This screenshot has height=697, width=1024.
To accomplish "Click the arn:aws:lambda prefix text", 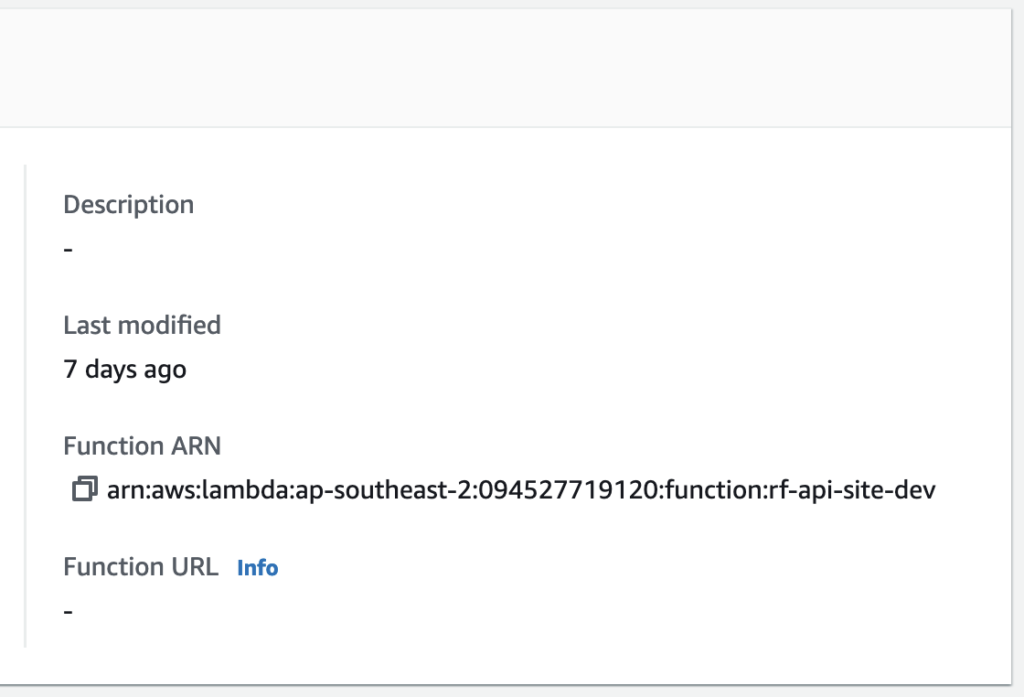I will [x=197, y=489].
